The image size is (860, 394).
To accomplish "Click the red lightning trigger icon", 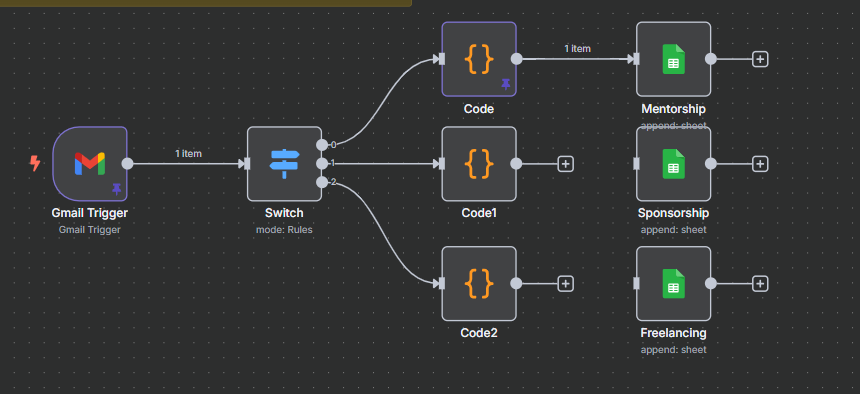I will coord(35,163).
